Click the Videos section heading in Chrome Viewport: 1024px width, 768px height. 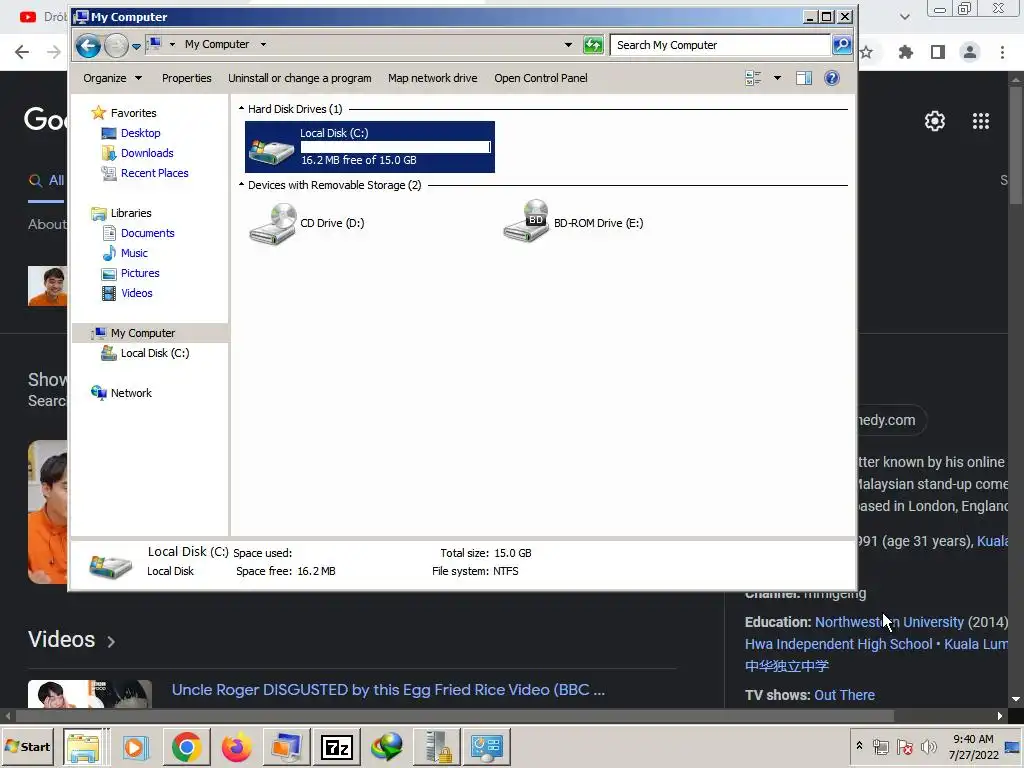(x=61, y=639)
